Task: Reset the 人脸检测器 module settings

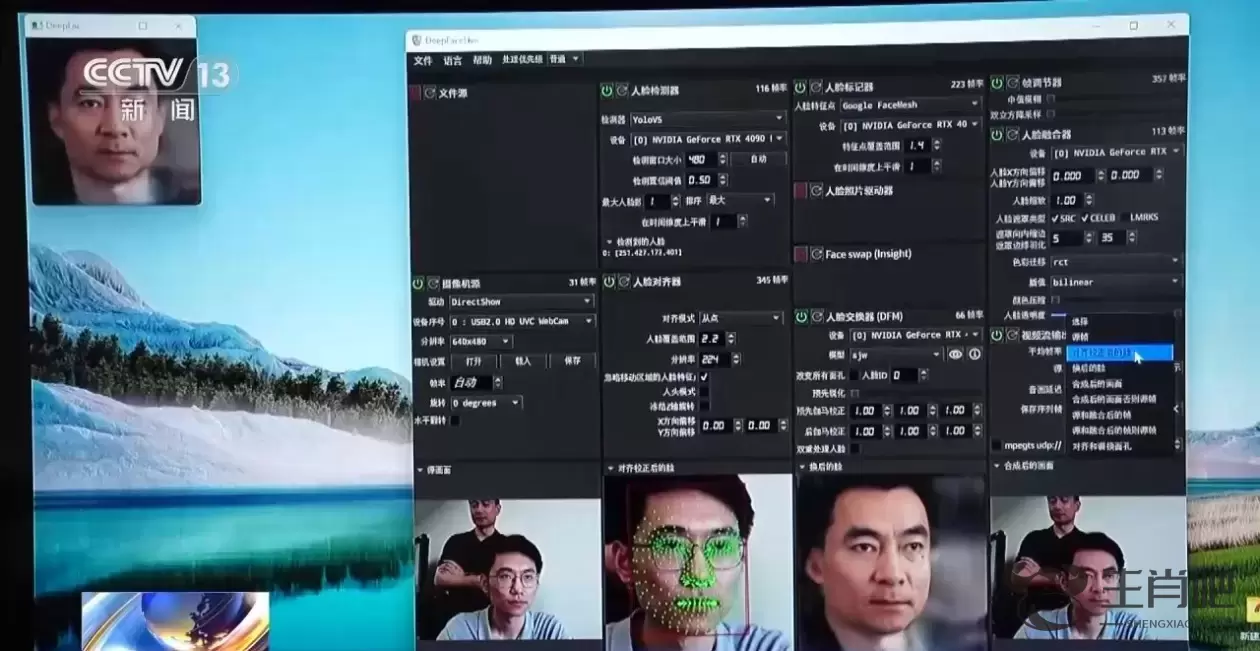Action: tap(621, 91)
